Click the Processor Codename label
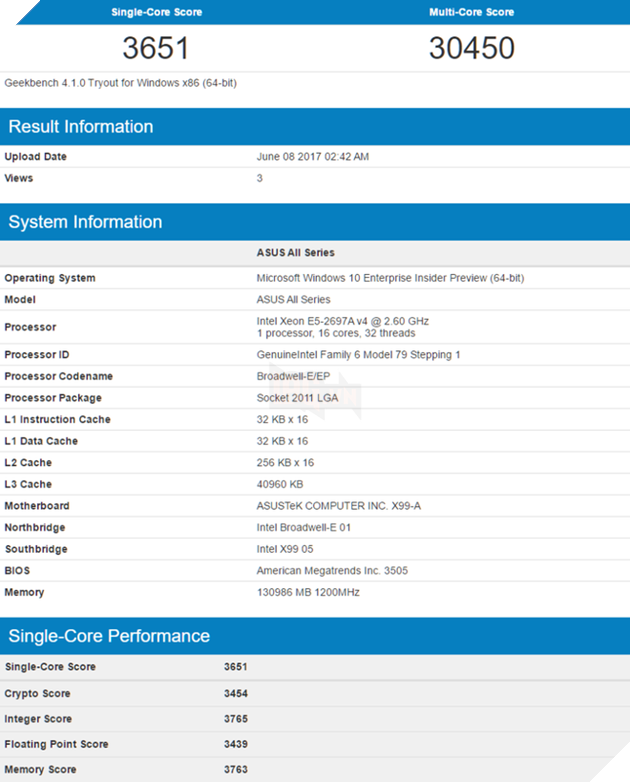 coord(58,376)
